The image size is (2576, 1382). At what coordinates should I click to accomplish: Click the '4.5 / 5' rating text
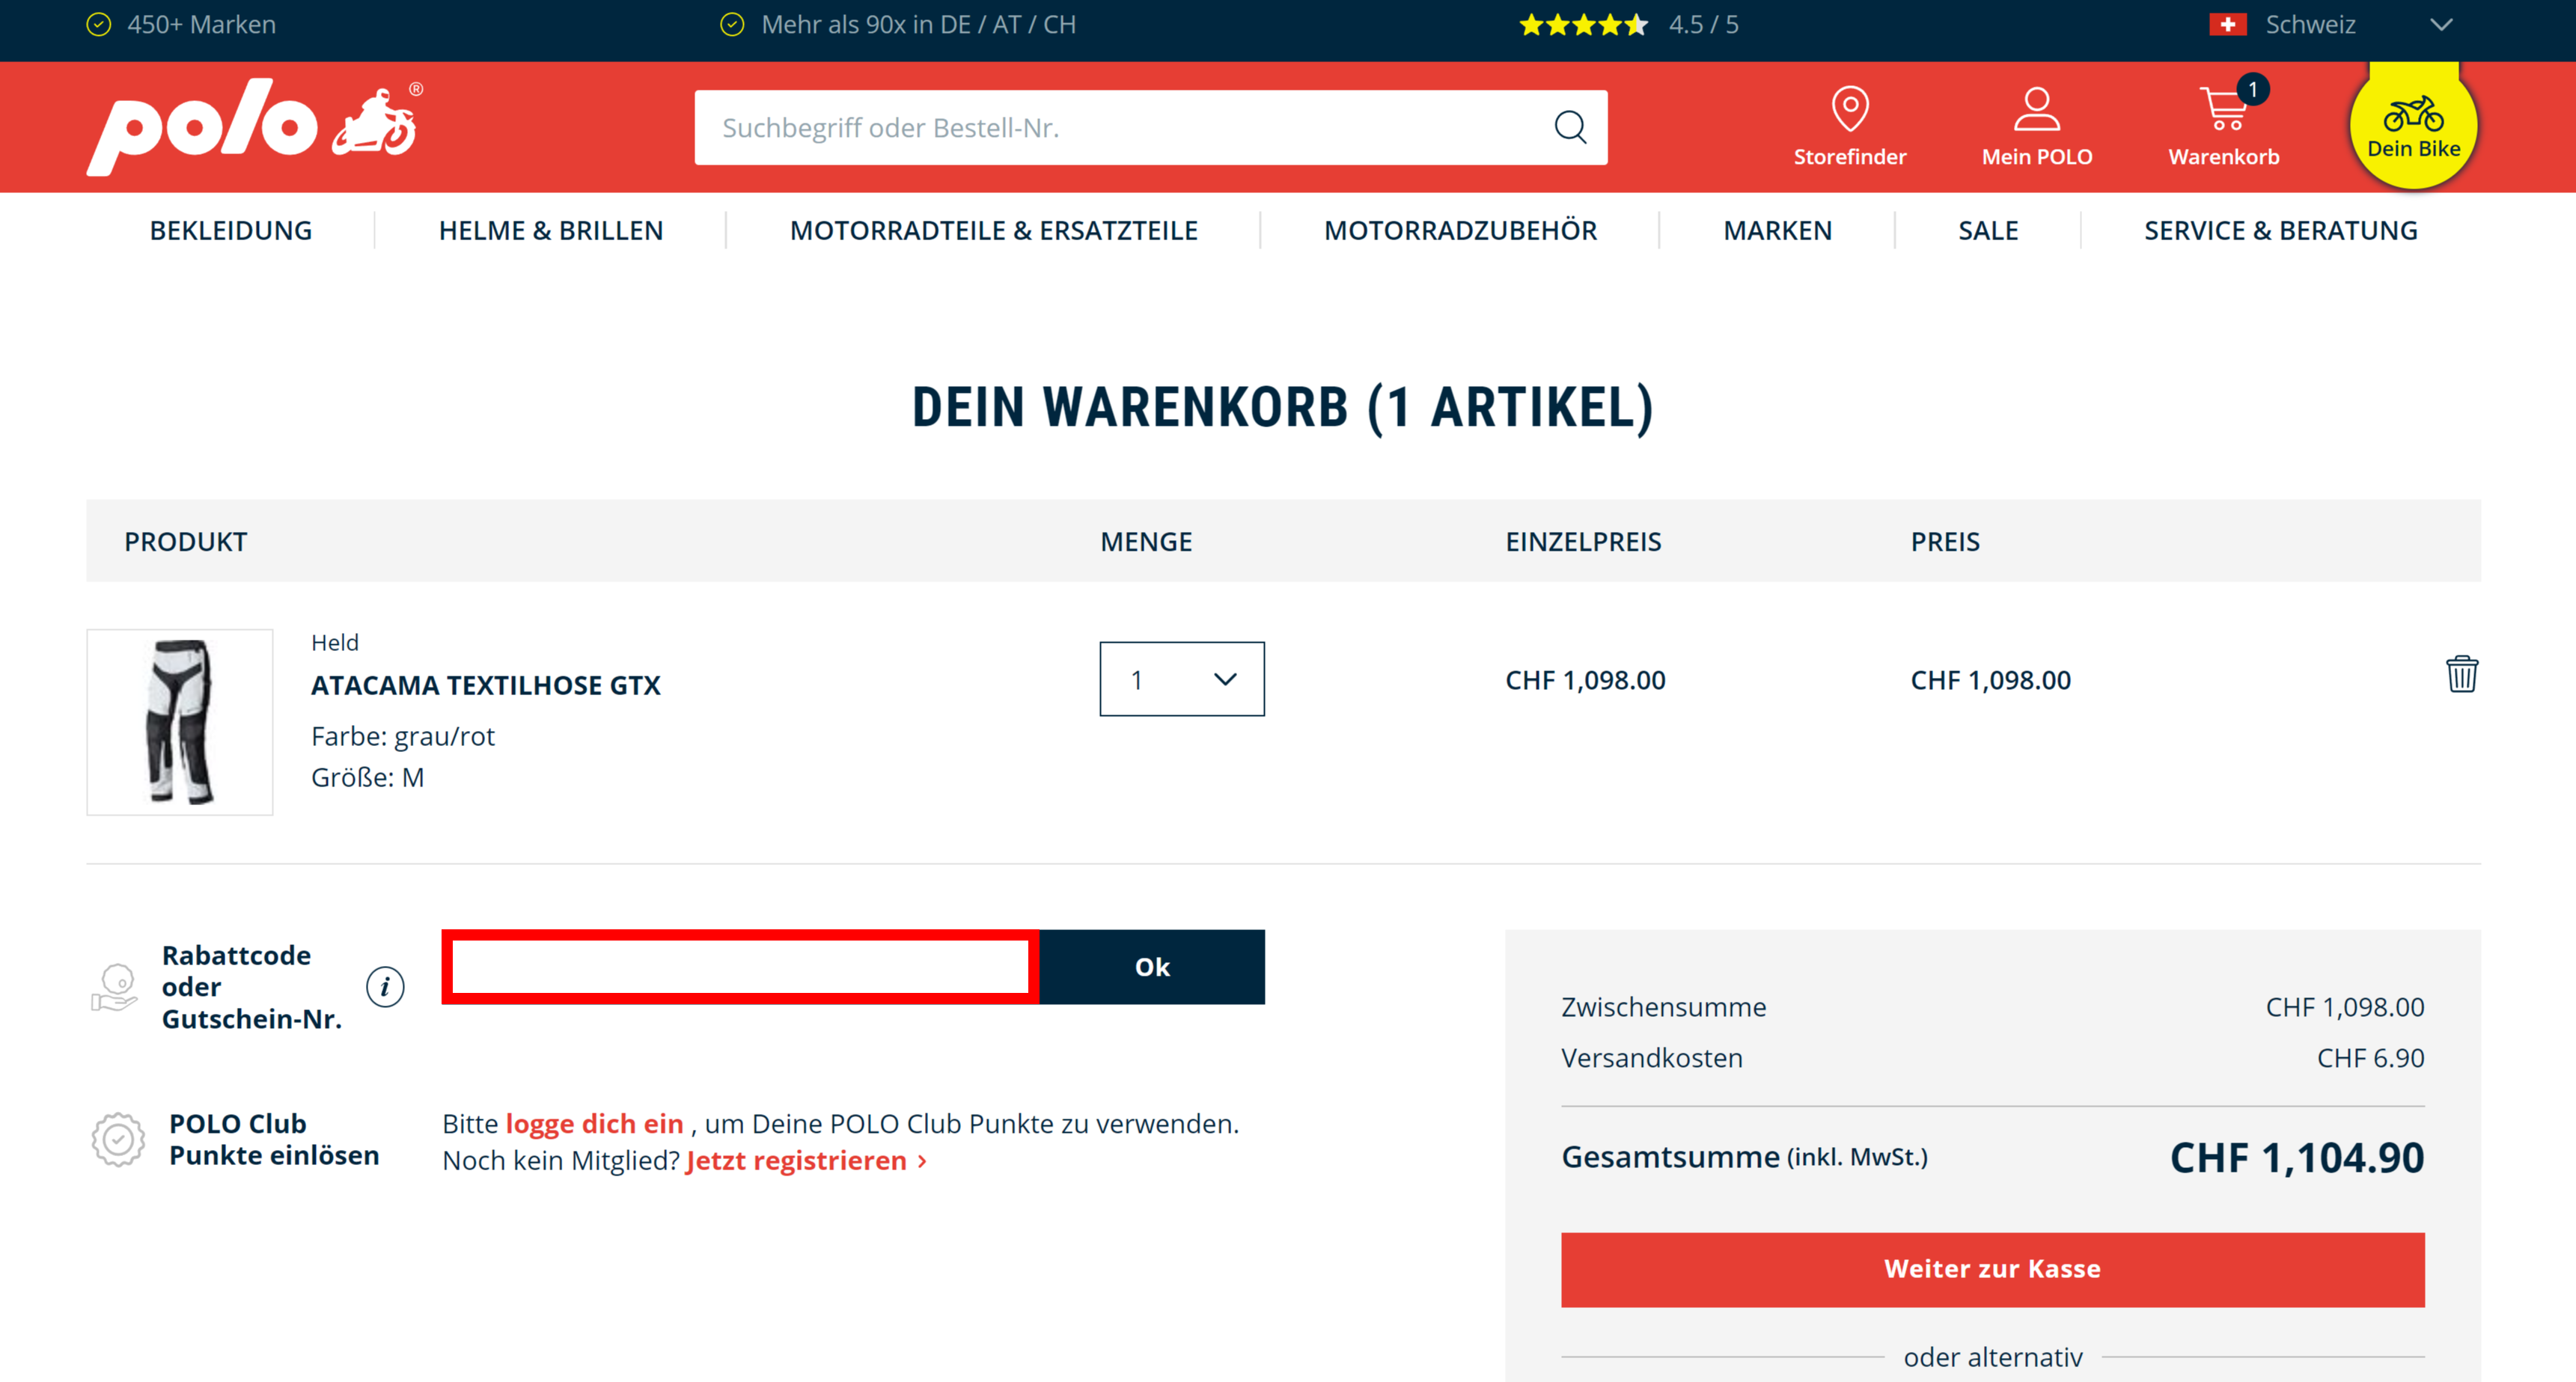pyautogui.click(x=1703, y=24)
